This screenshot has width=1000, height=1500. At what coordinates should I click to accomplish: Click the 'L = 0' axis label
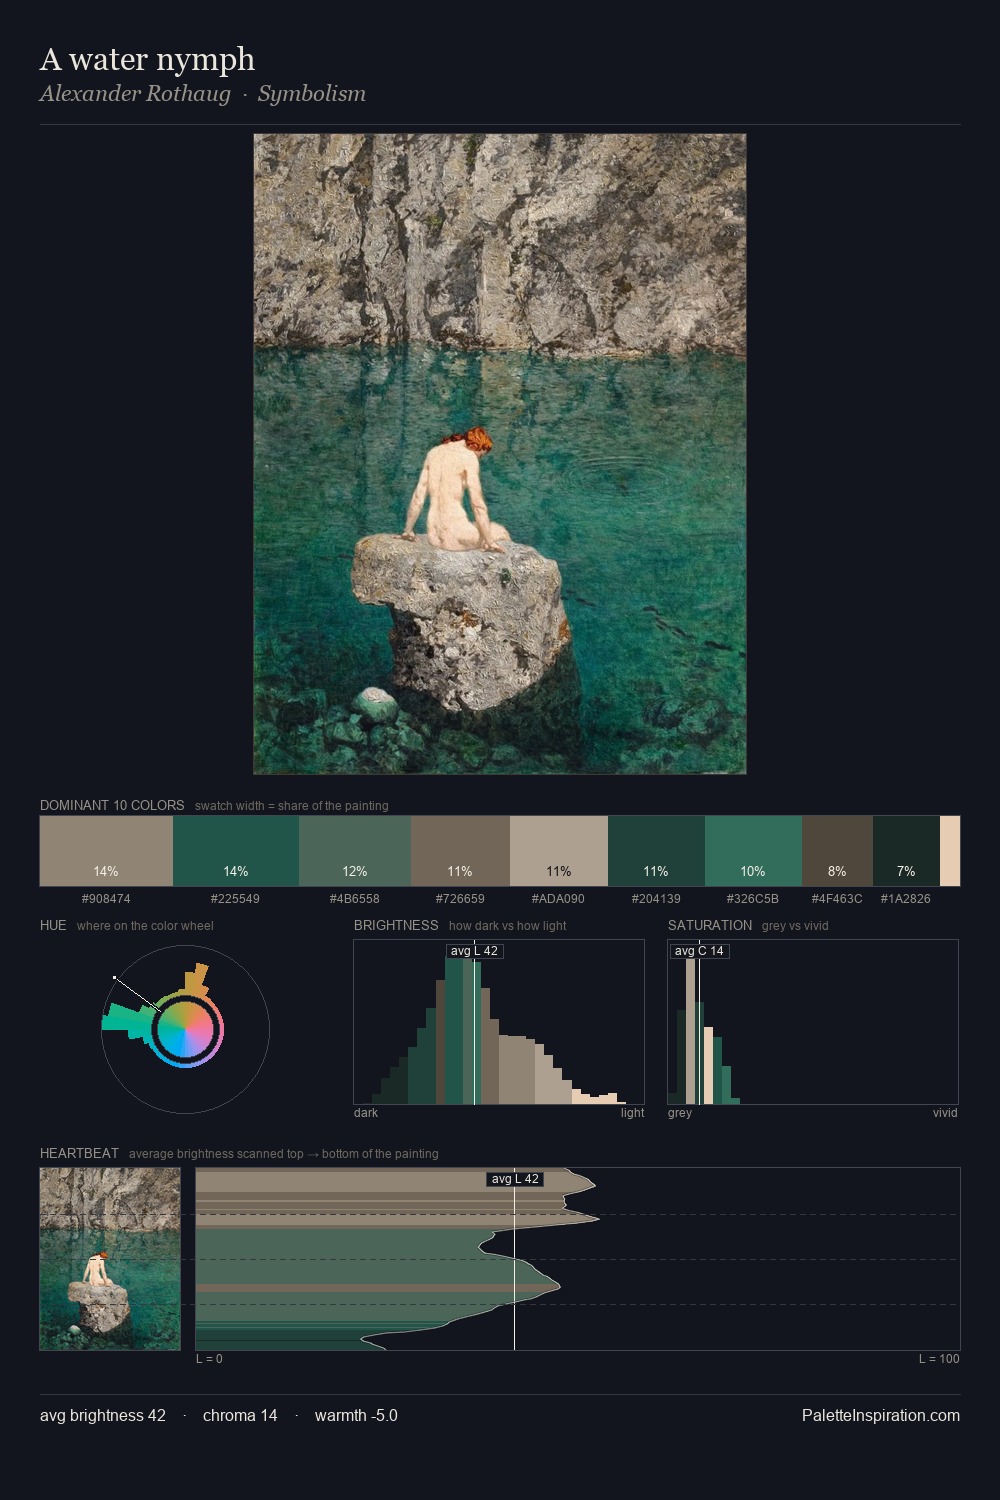click(209, 1359)
